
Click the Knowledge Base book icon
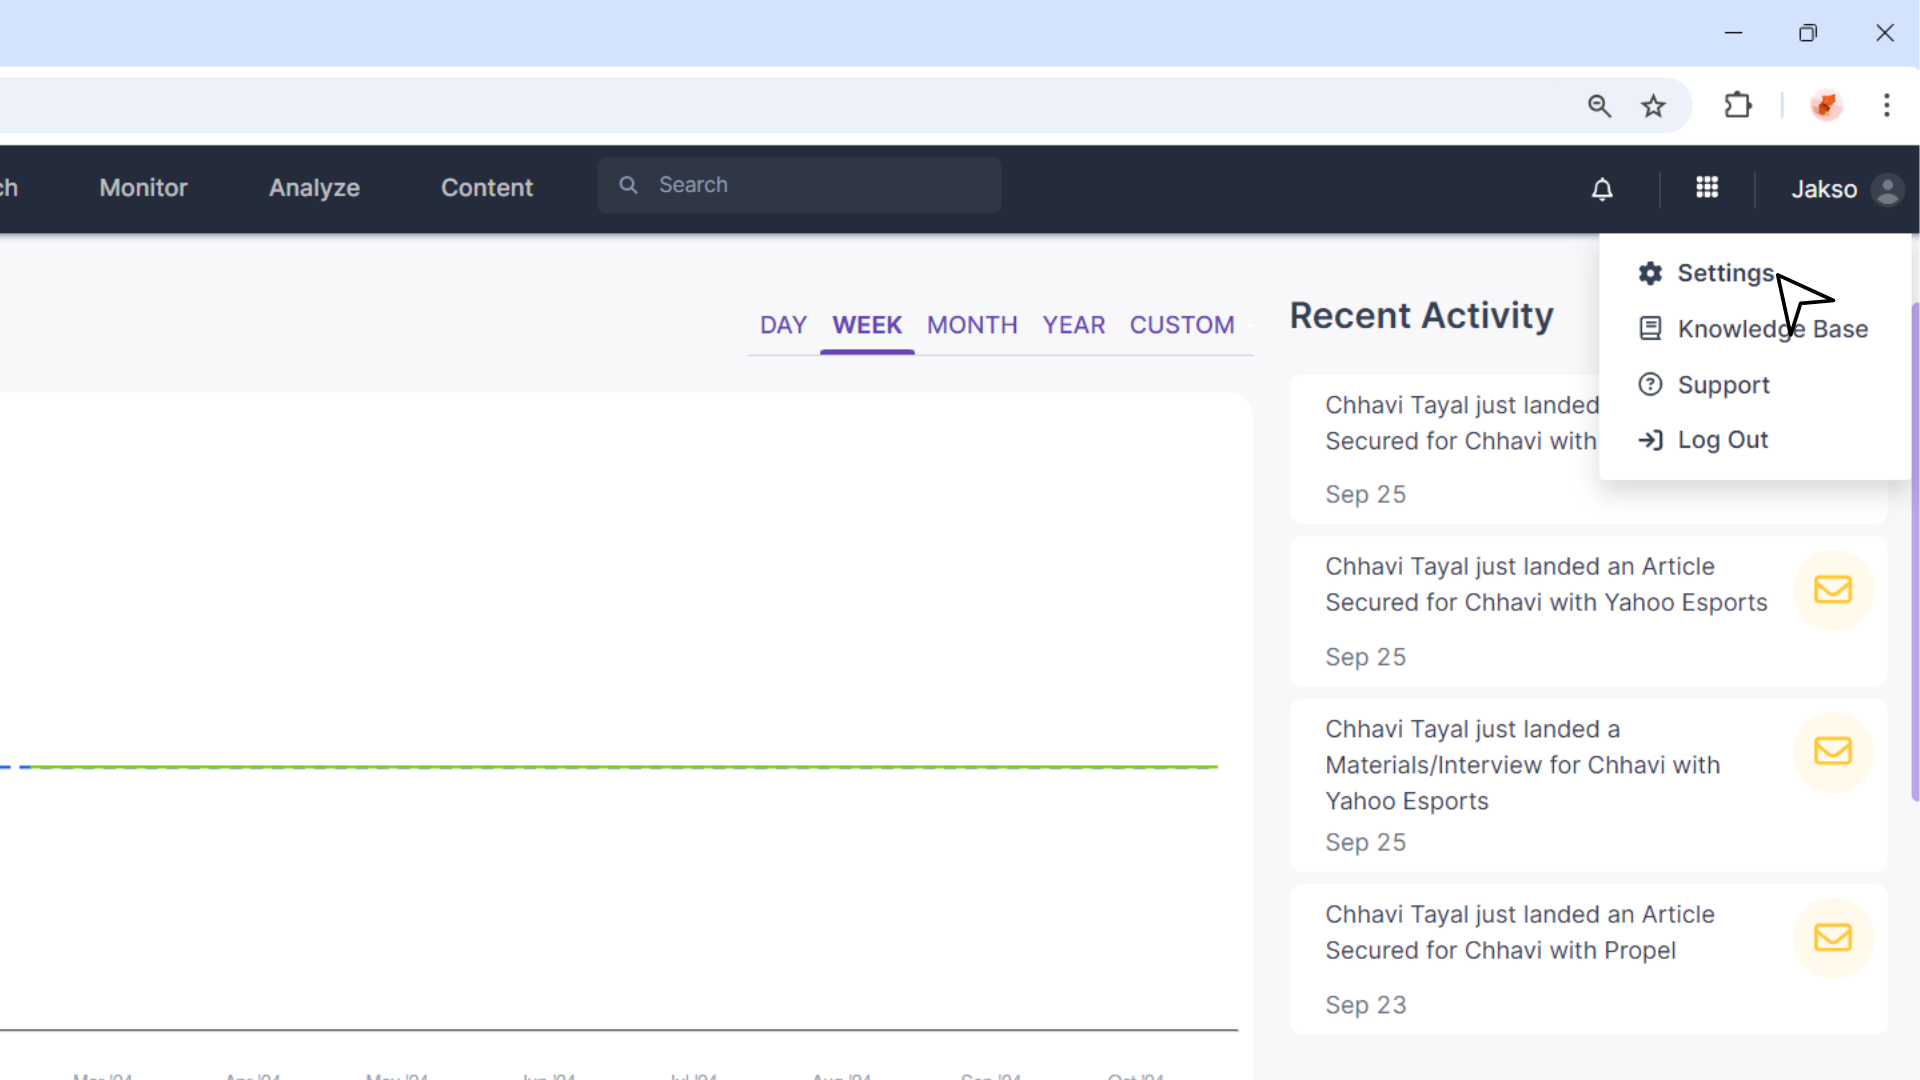(x=1650, y=329)
